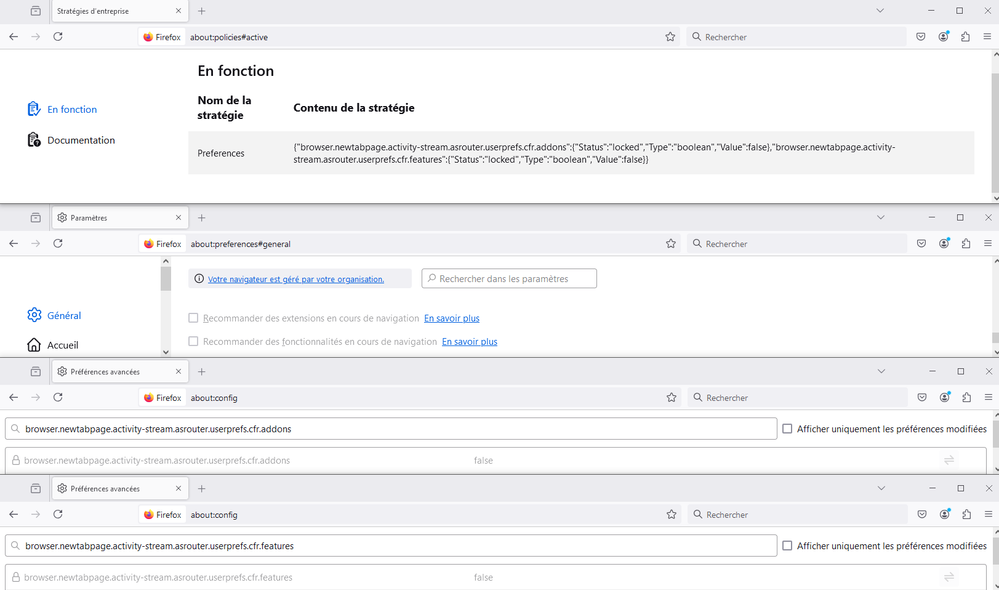Bookmark the about:policies#active page with the star
999x590 pixels.
pos(670,37)
